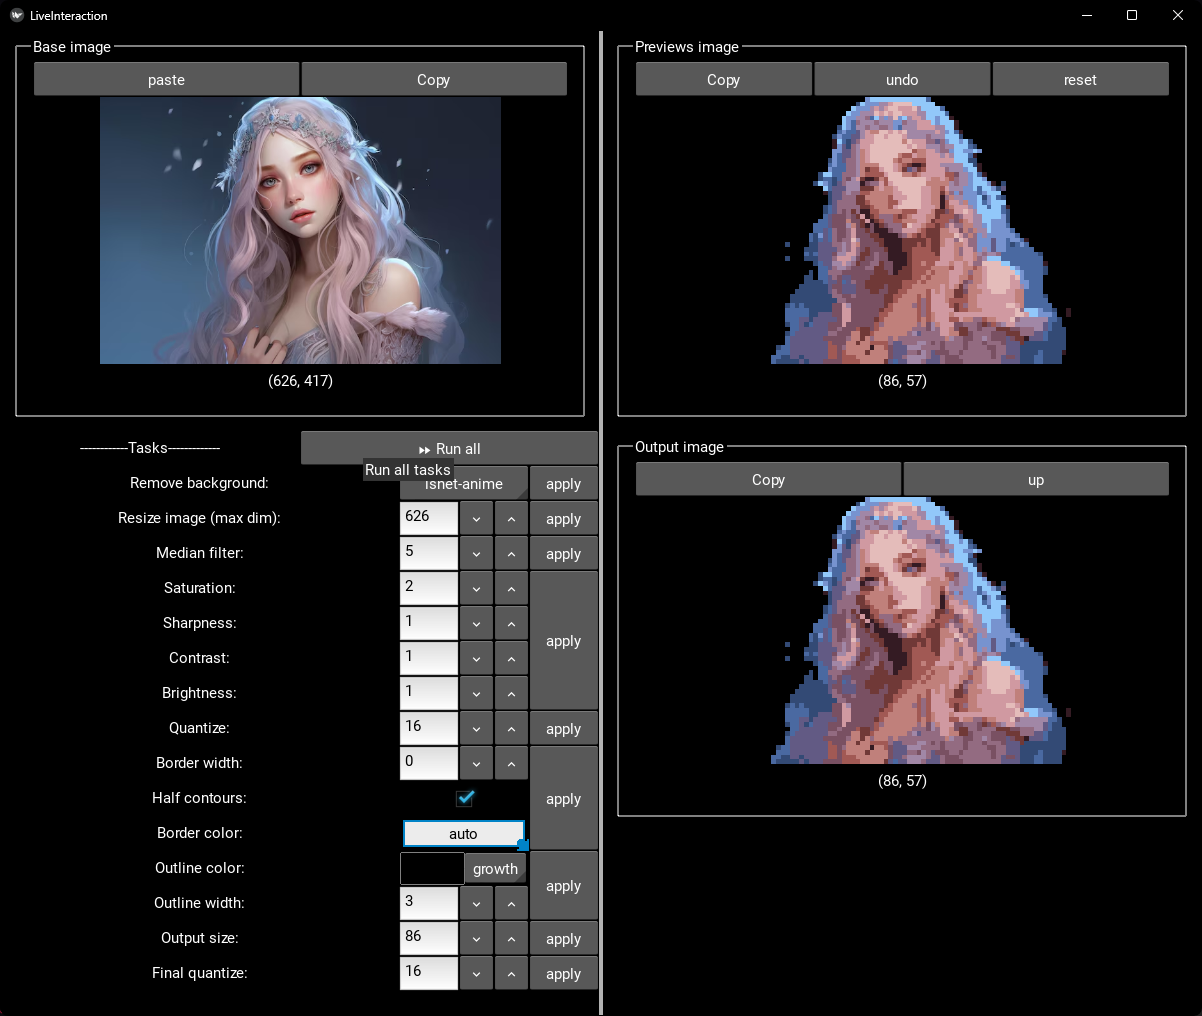Paste an image into Base image

pyautogui.click(x=166, y=80)
